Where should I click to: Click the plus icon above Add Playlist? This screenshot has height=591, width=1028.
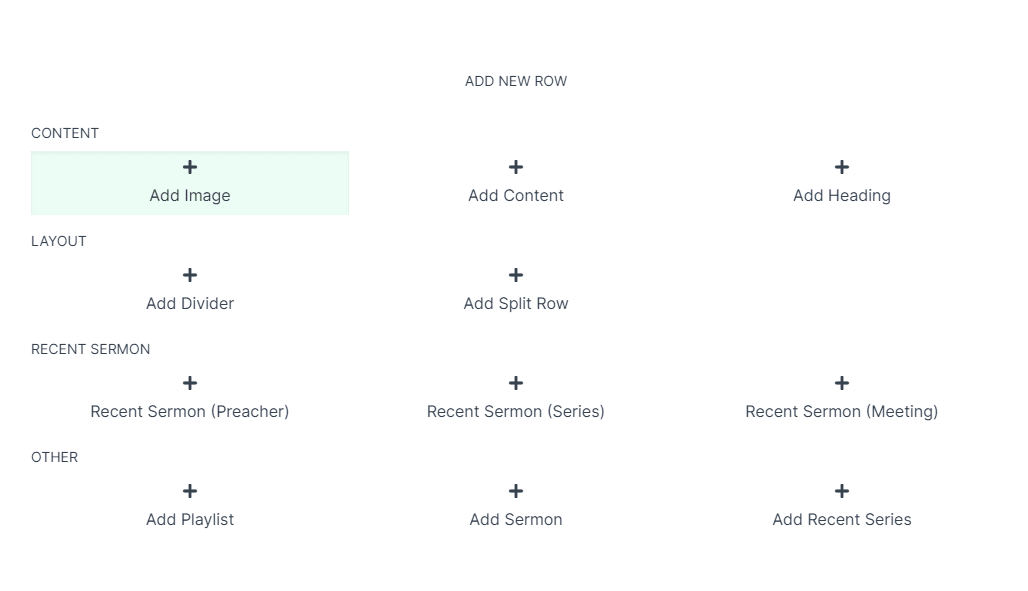pos(190,491)
